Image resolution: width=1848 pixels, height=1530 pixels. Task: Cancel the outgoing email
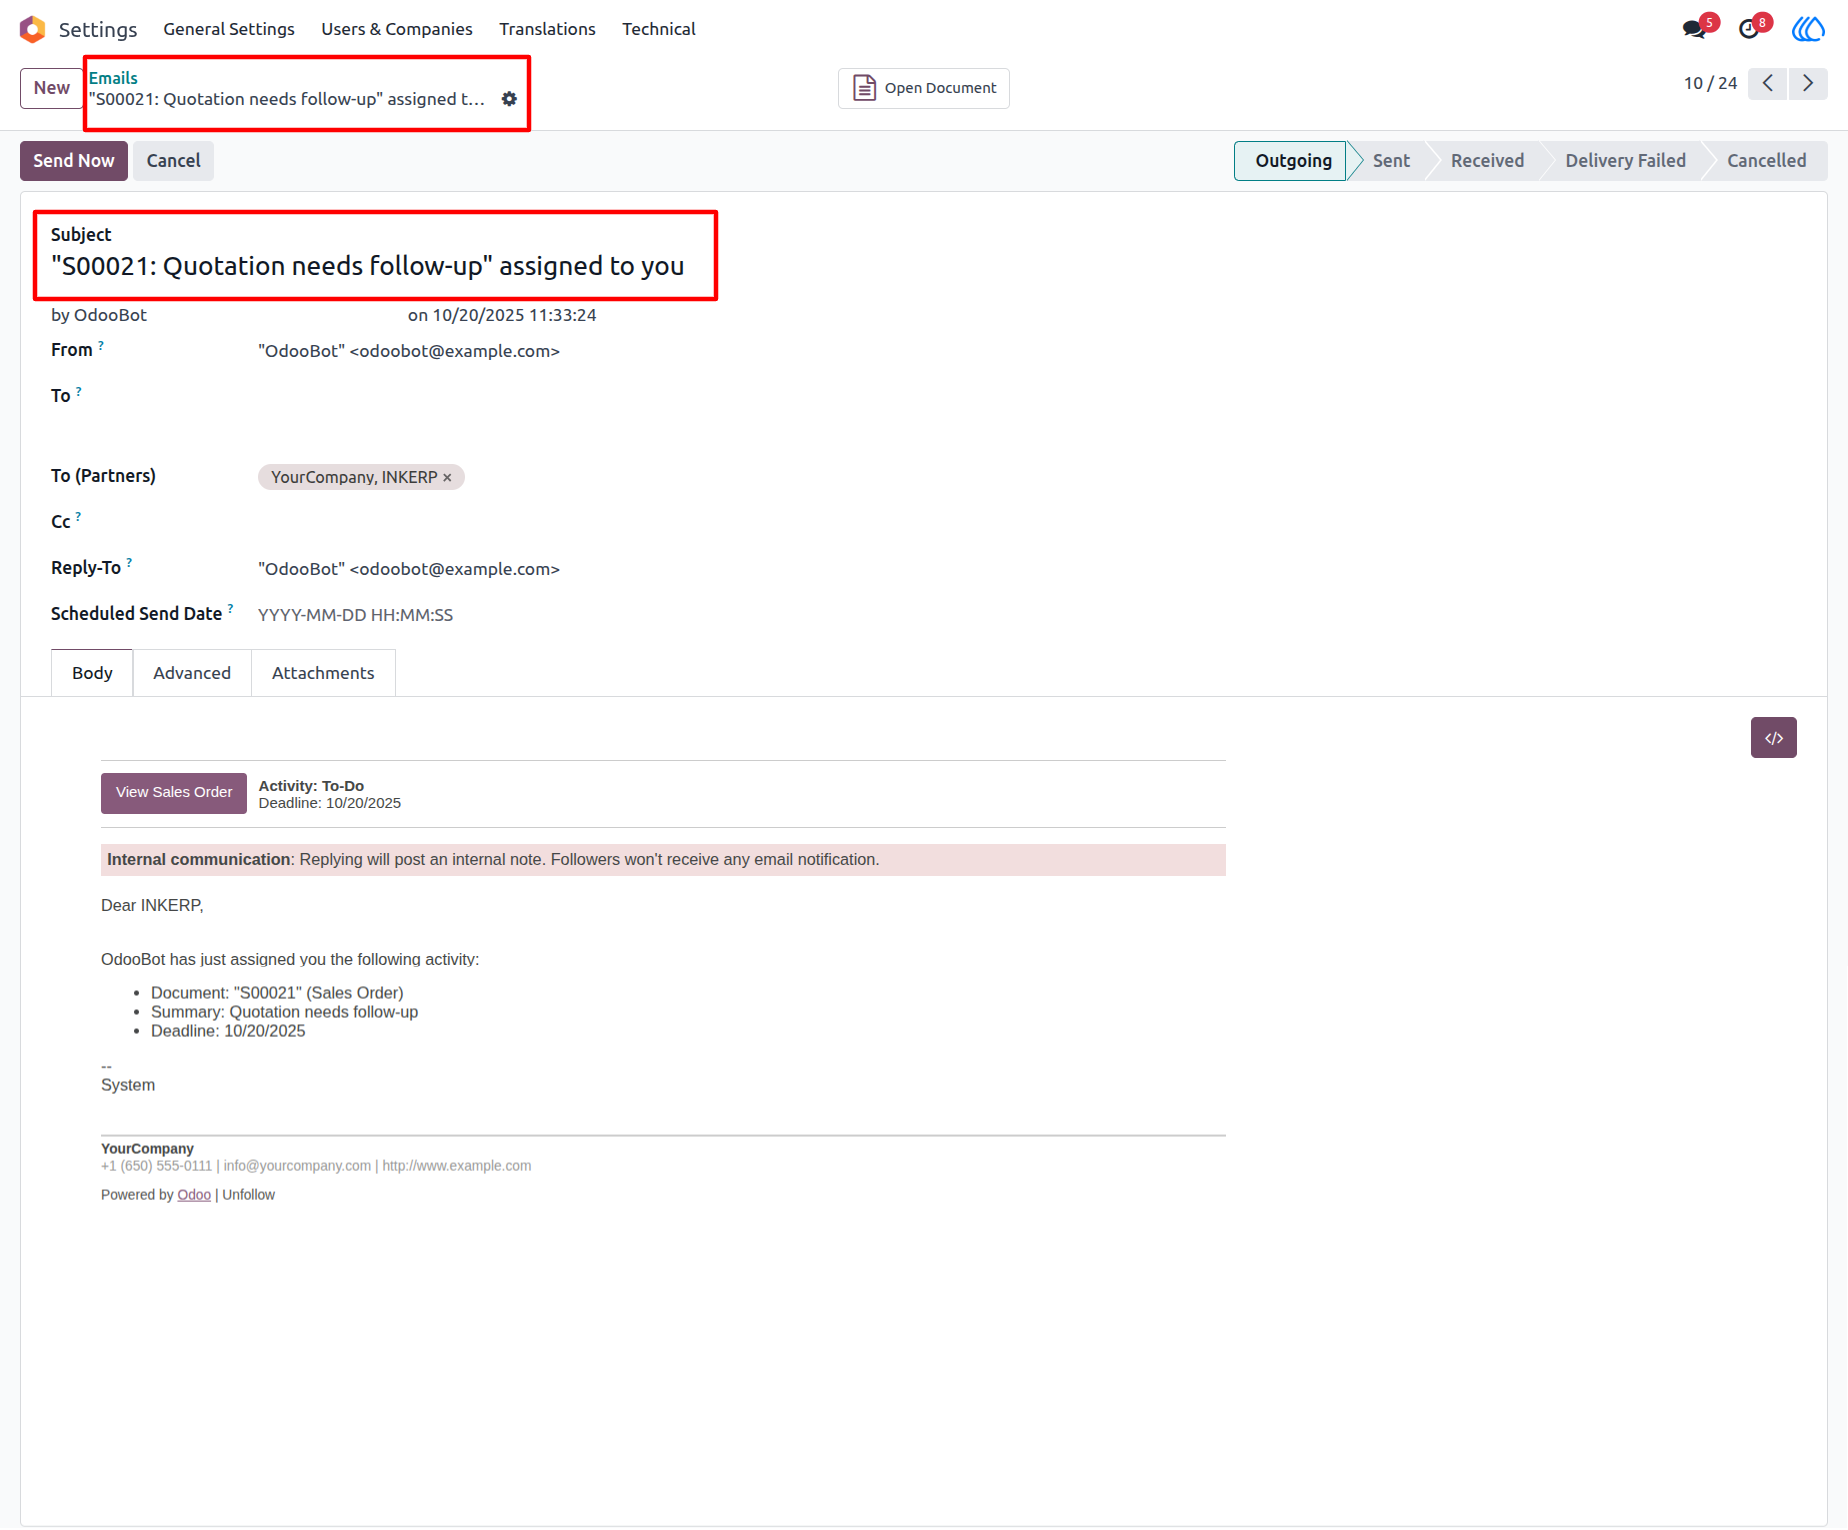click(x=173, y=161)
